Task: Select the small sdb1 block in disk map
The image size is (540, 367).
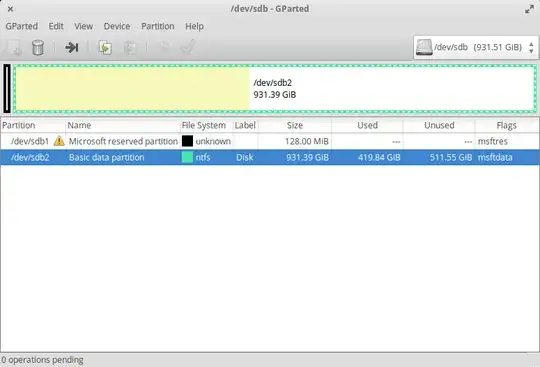Action: 7,88
